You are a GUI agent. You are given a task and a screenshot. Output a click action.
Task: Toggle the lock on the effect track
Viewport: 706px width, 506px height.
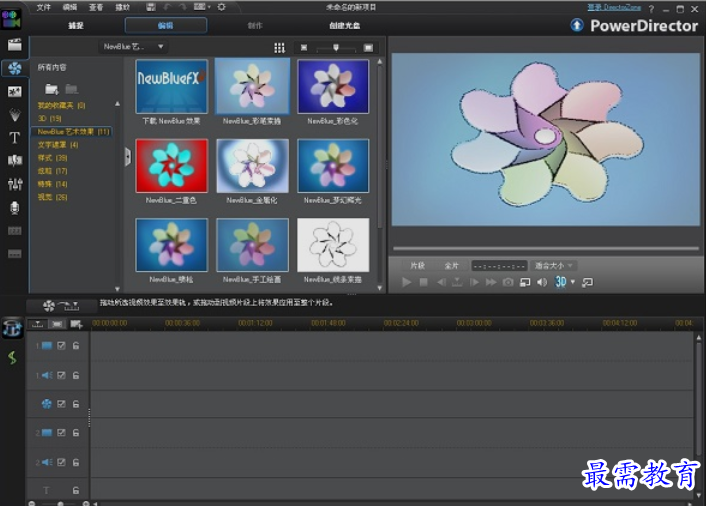point(76,404)
